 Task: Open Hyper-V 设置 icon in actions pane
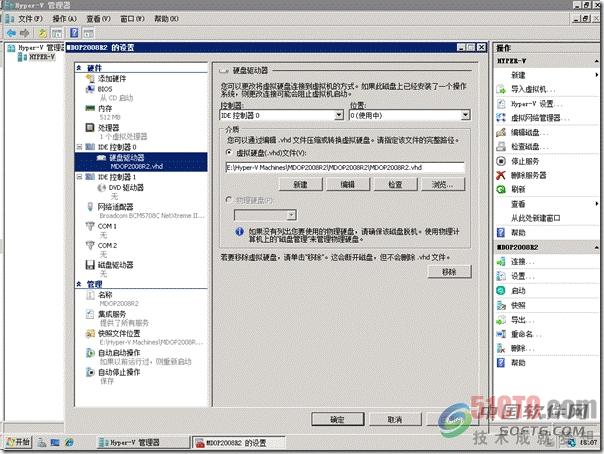[501, 104]
